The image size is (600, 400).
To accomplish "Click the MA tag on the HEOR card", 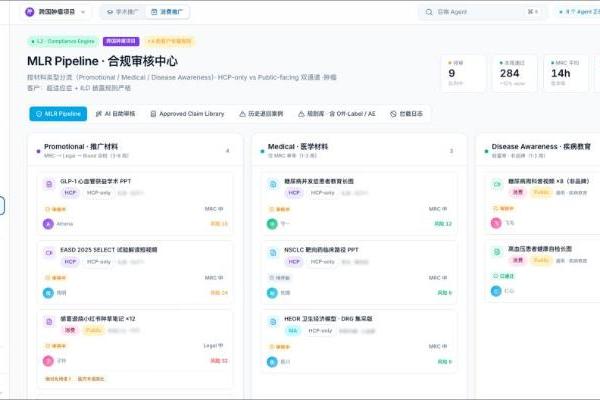I will pyautogui.click(x=293, y=331).
